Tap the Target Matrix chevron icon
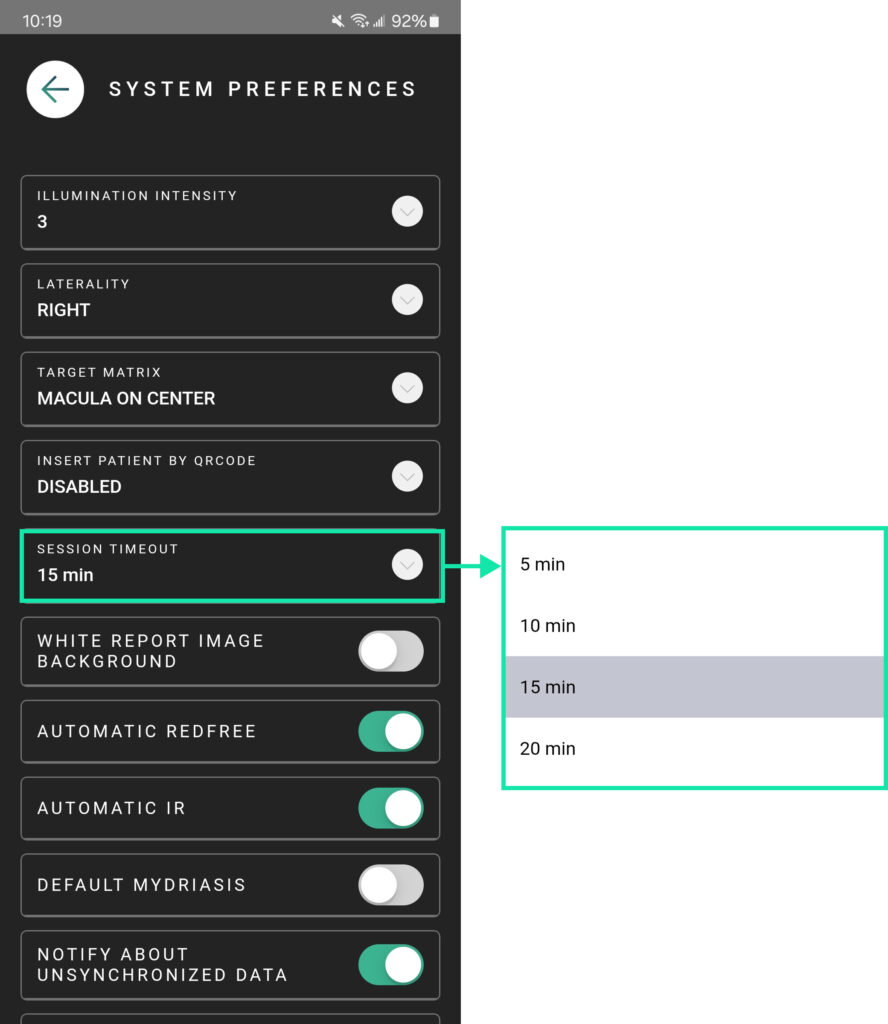The image size is (888, 1024). click(407, 388)
